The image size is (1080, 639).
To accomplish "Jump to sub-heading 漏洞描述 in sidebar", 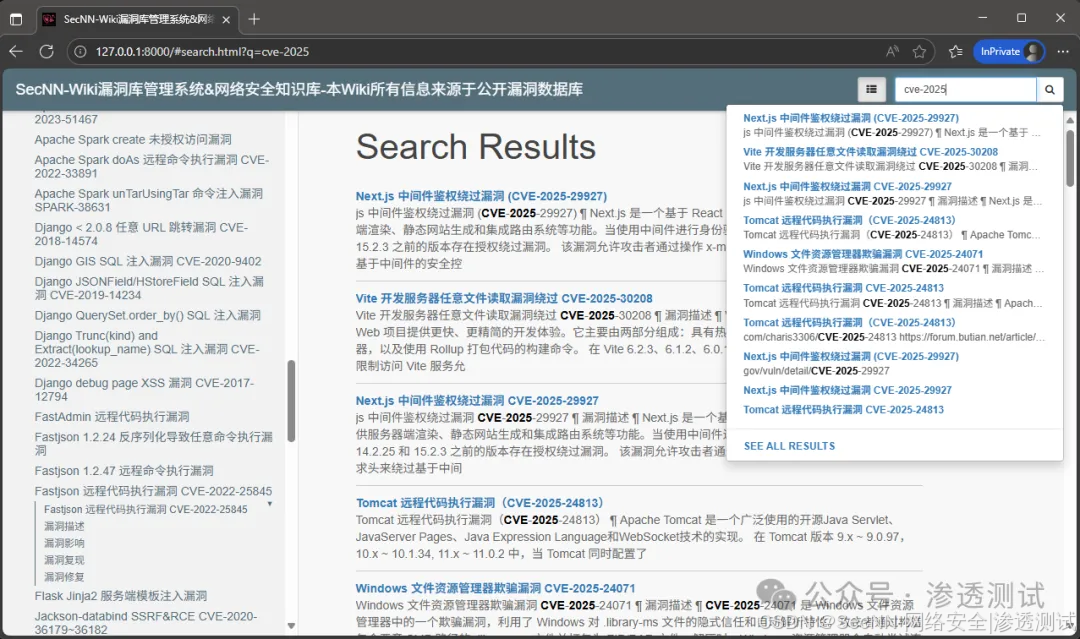I will (x=64, y=526).
